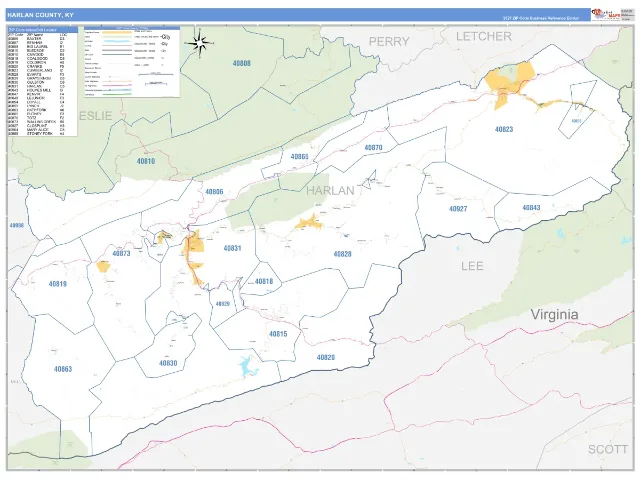Click ZIP label 40823
Image resolution: width=640 pixels, height=480 pixels.
point(504,129)
